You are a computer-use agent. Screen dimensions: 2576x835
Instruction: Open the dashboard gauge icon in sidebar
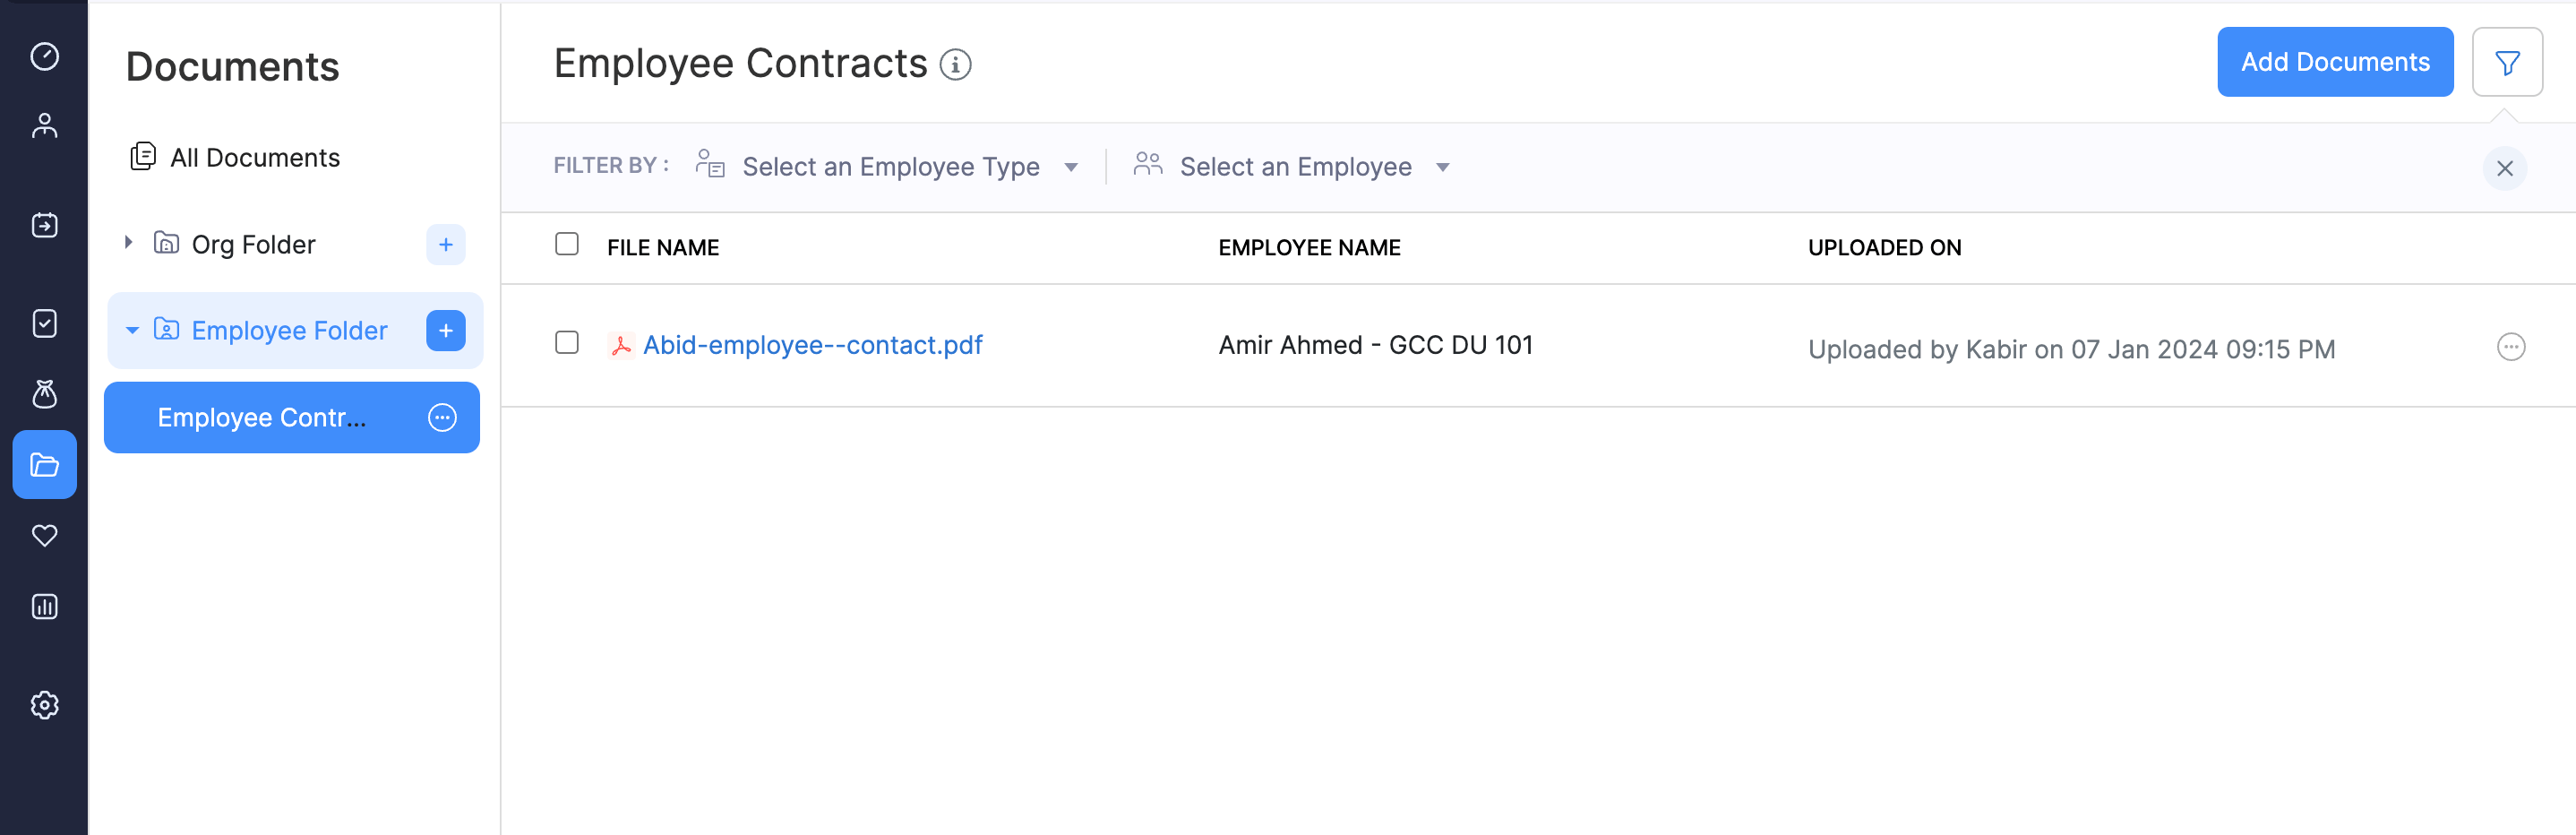click(44, 57)
